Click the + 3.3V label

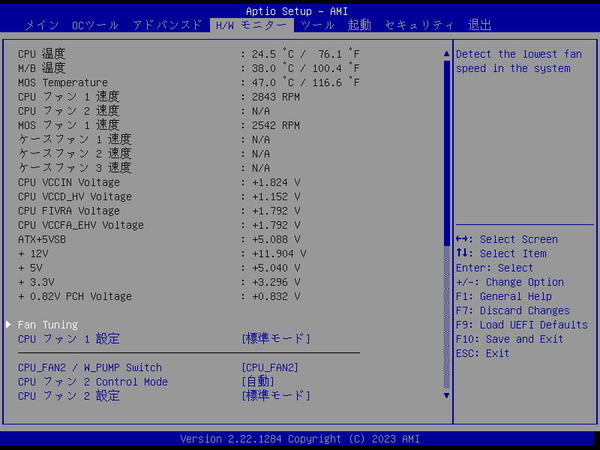36,282
